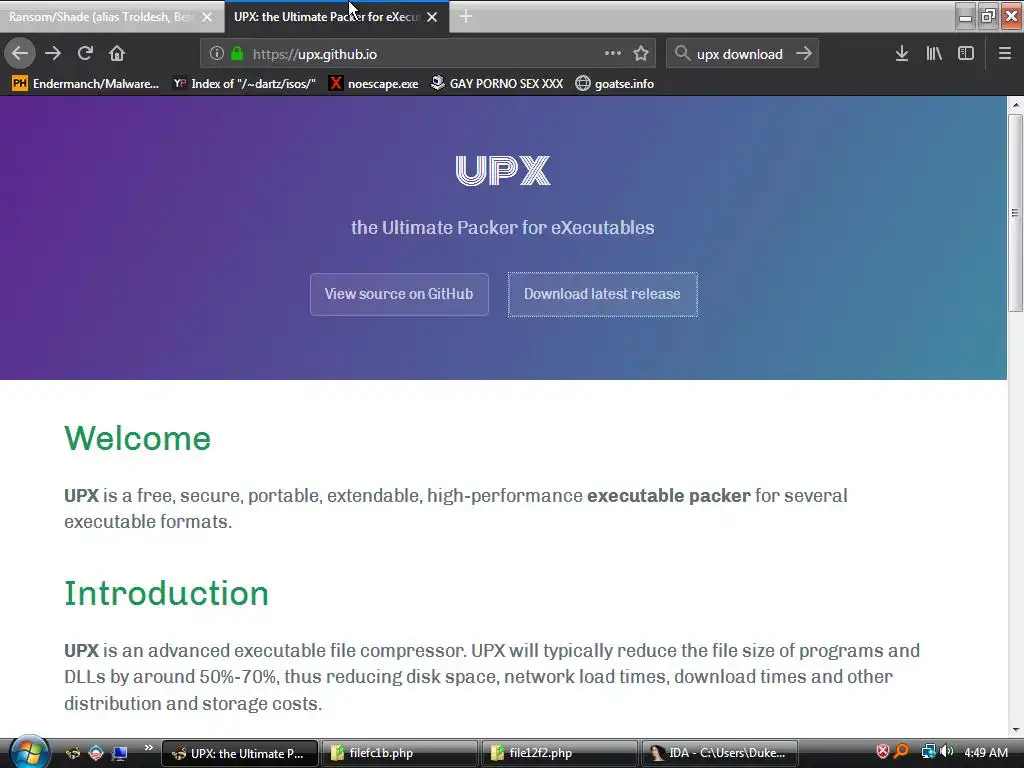Click the first quick launch icon
The height and width of the screenshot is (768, 1024).
[72, 753]
